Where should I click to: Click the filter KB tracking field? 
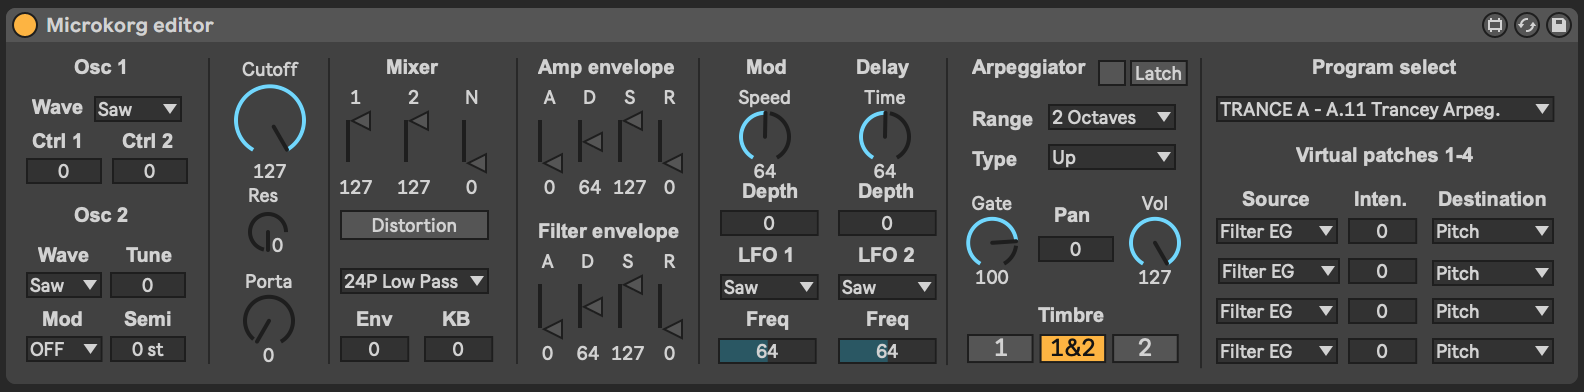point(458,349)
